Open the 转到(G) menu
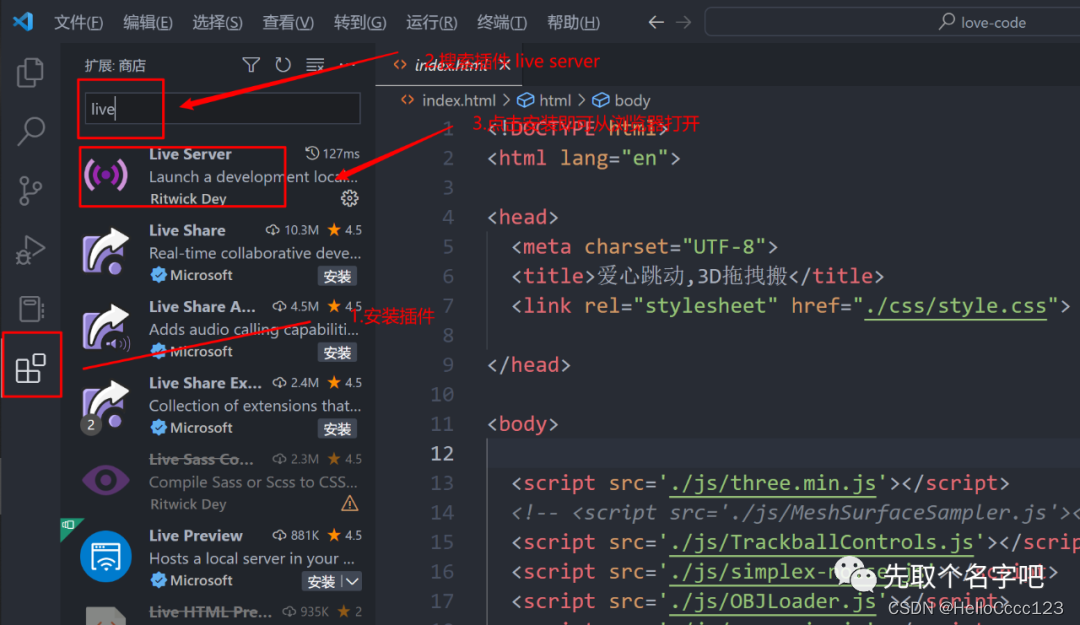The image size is (1080, 625). (360, 22)
